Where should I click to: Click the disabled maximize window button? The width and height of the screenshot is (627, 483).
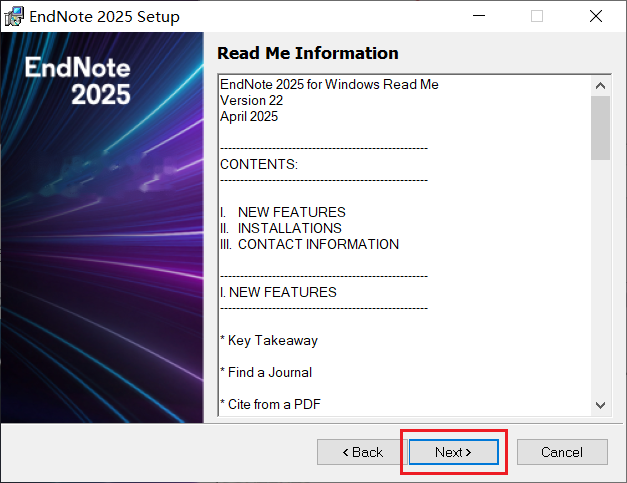[x=537, y=16]
